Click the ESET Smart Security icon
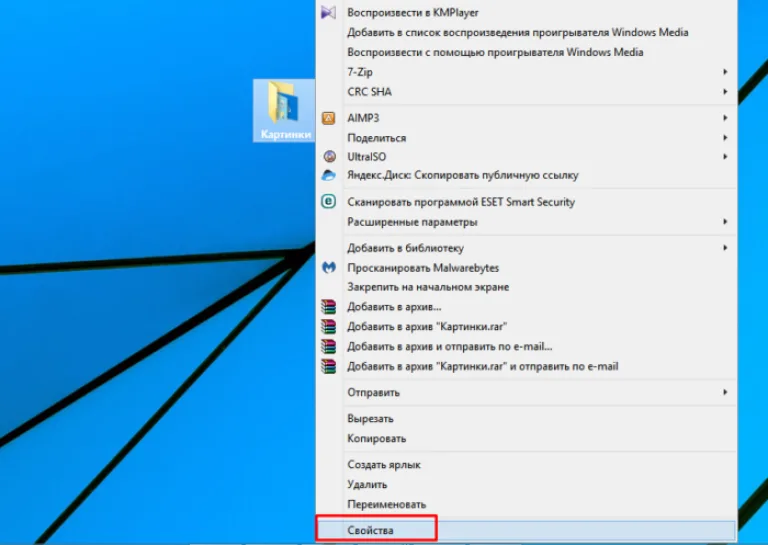This screenshot has height=545, width=768. (329, 201)
